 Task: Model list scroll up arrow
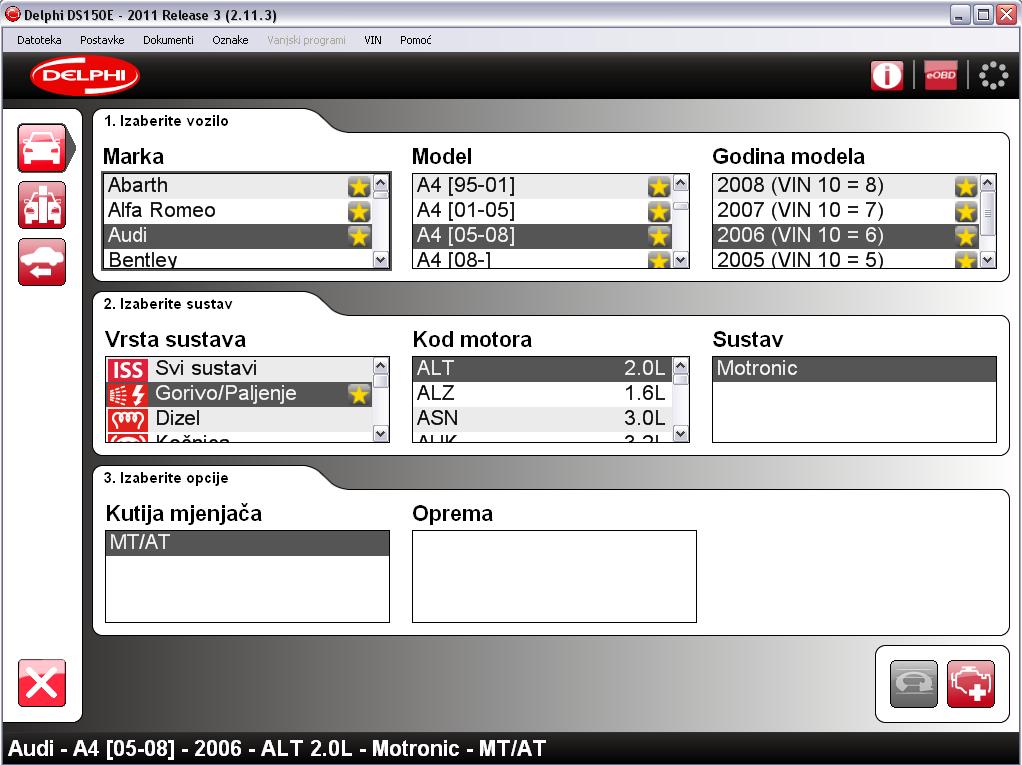[680, 183]
